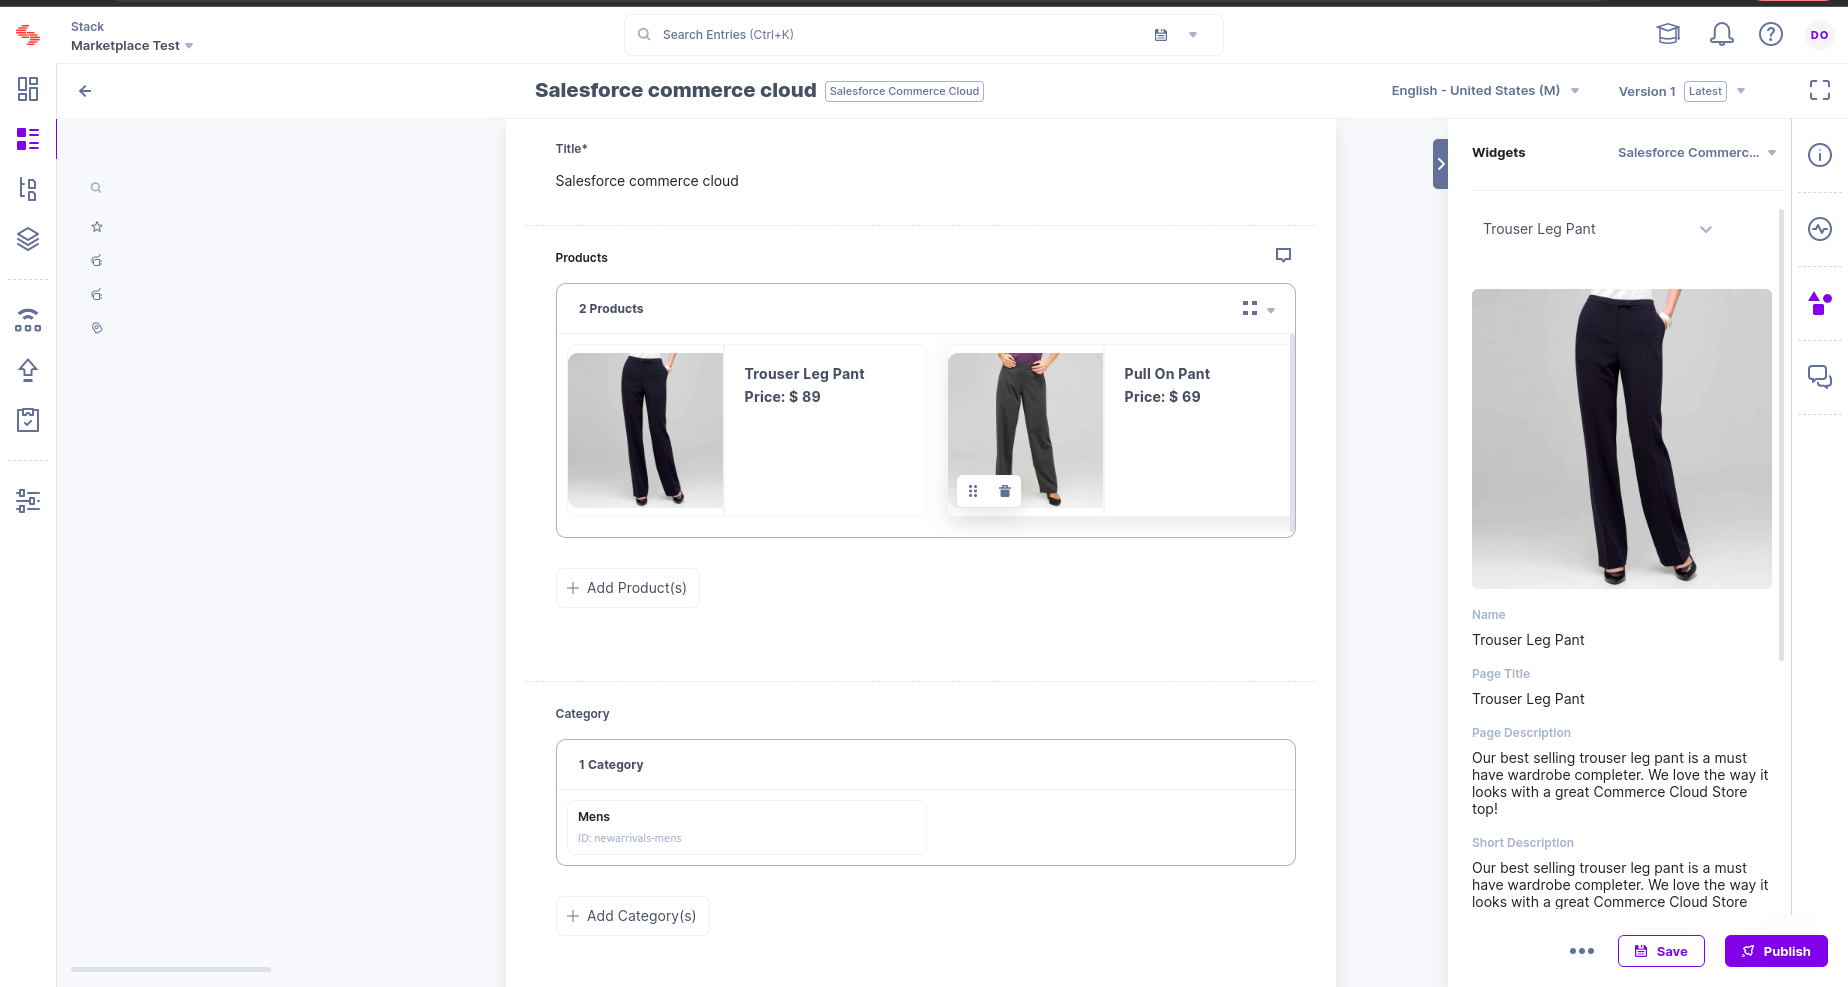The height and width of the screenshot is (987, 1848).
Task: Open the more options ellipsis menu
Action: [x=1582, y=951]
